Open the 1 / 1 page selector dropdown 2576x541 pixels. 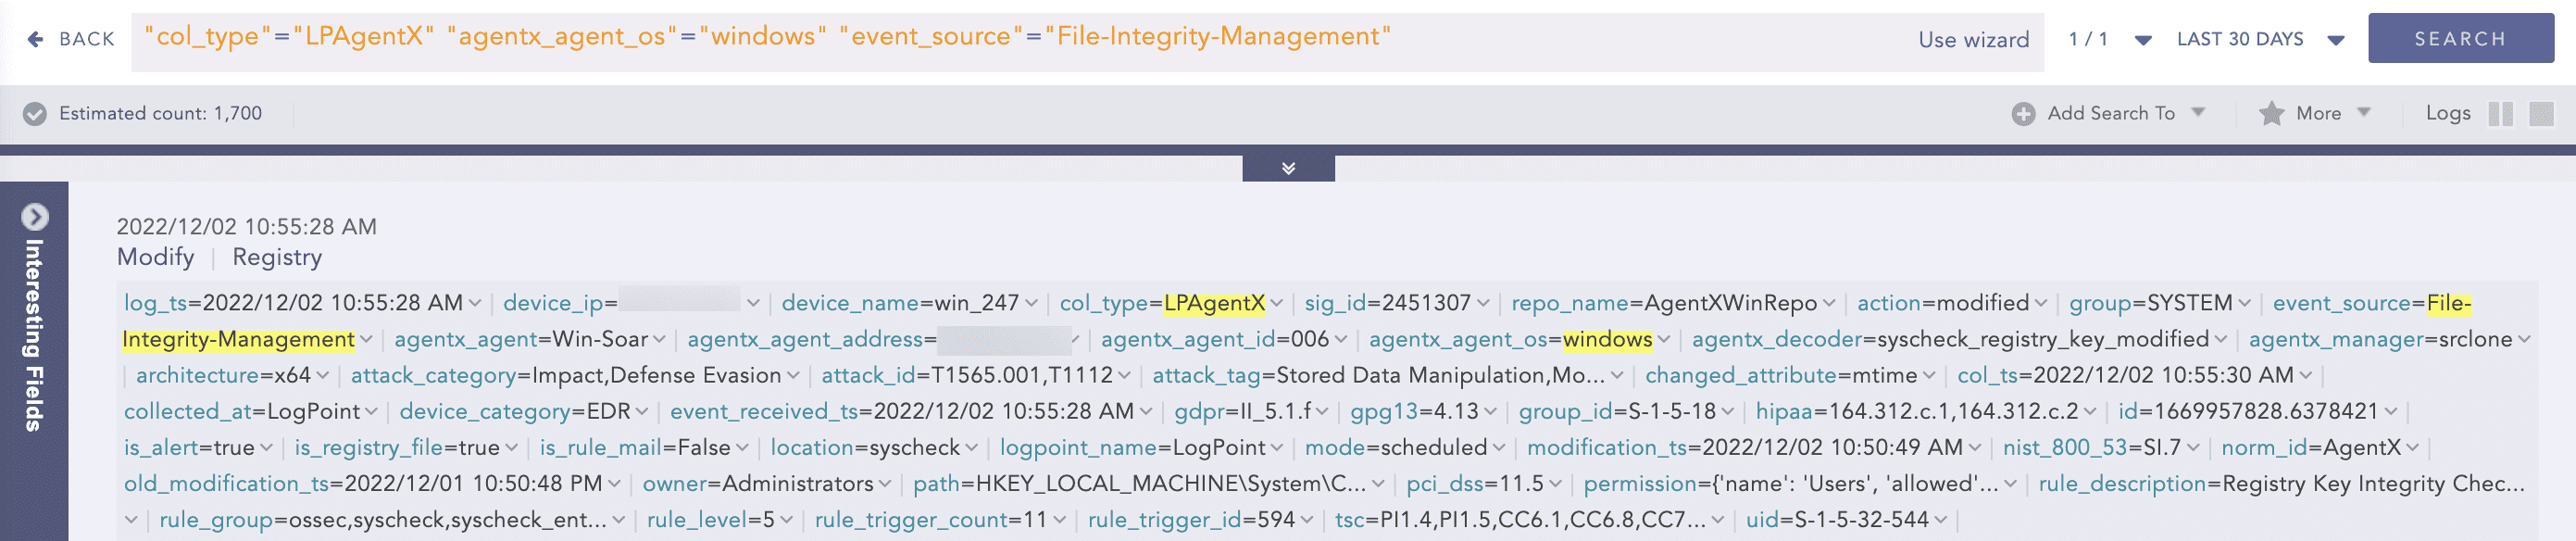2142,40
